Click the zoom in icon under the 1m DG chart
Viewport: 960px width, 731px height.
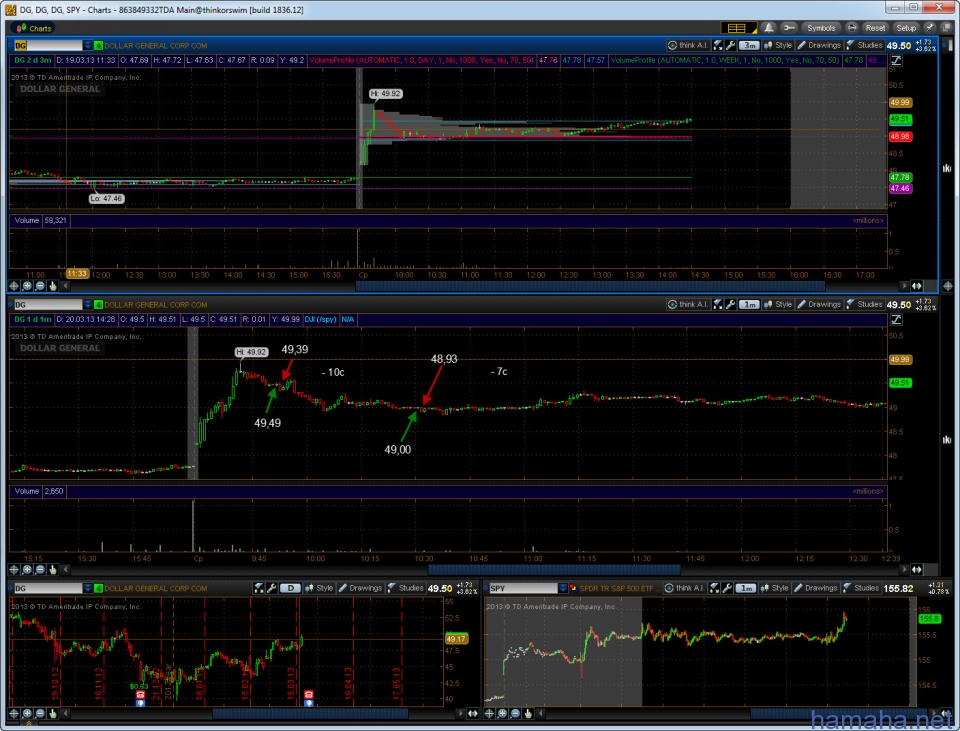coord(27,569)
